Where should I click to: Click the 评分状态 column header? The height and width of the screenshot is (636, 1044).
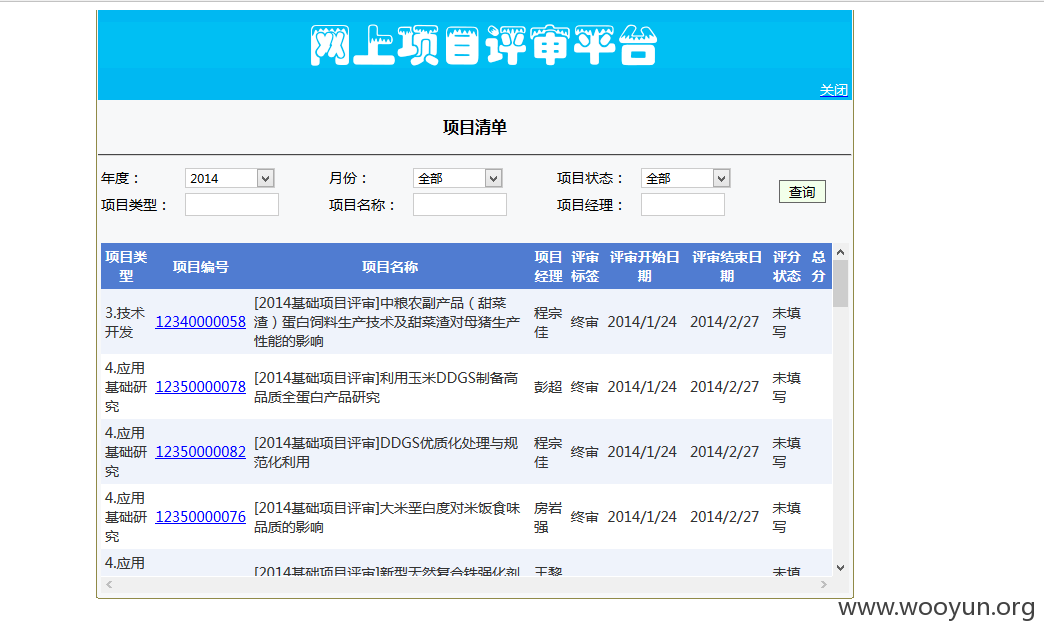tap(786, 266)
